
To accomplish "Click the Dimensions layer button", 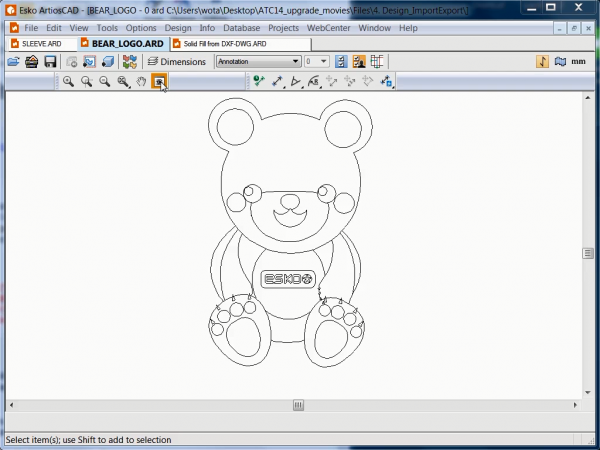I will click(x=183, y=62).
